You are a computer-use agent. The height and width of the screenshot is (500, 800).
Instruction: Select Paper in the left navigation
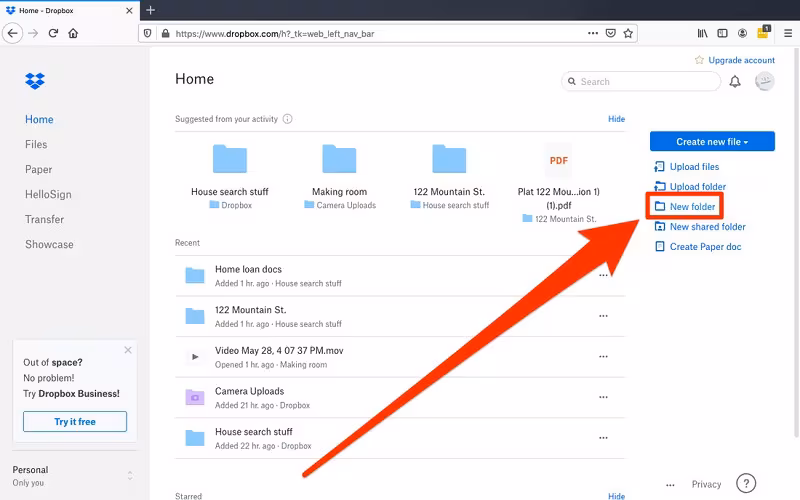pos(39,169)
